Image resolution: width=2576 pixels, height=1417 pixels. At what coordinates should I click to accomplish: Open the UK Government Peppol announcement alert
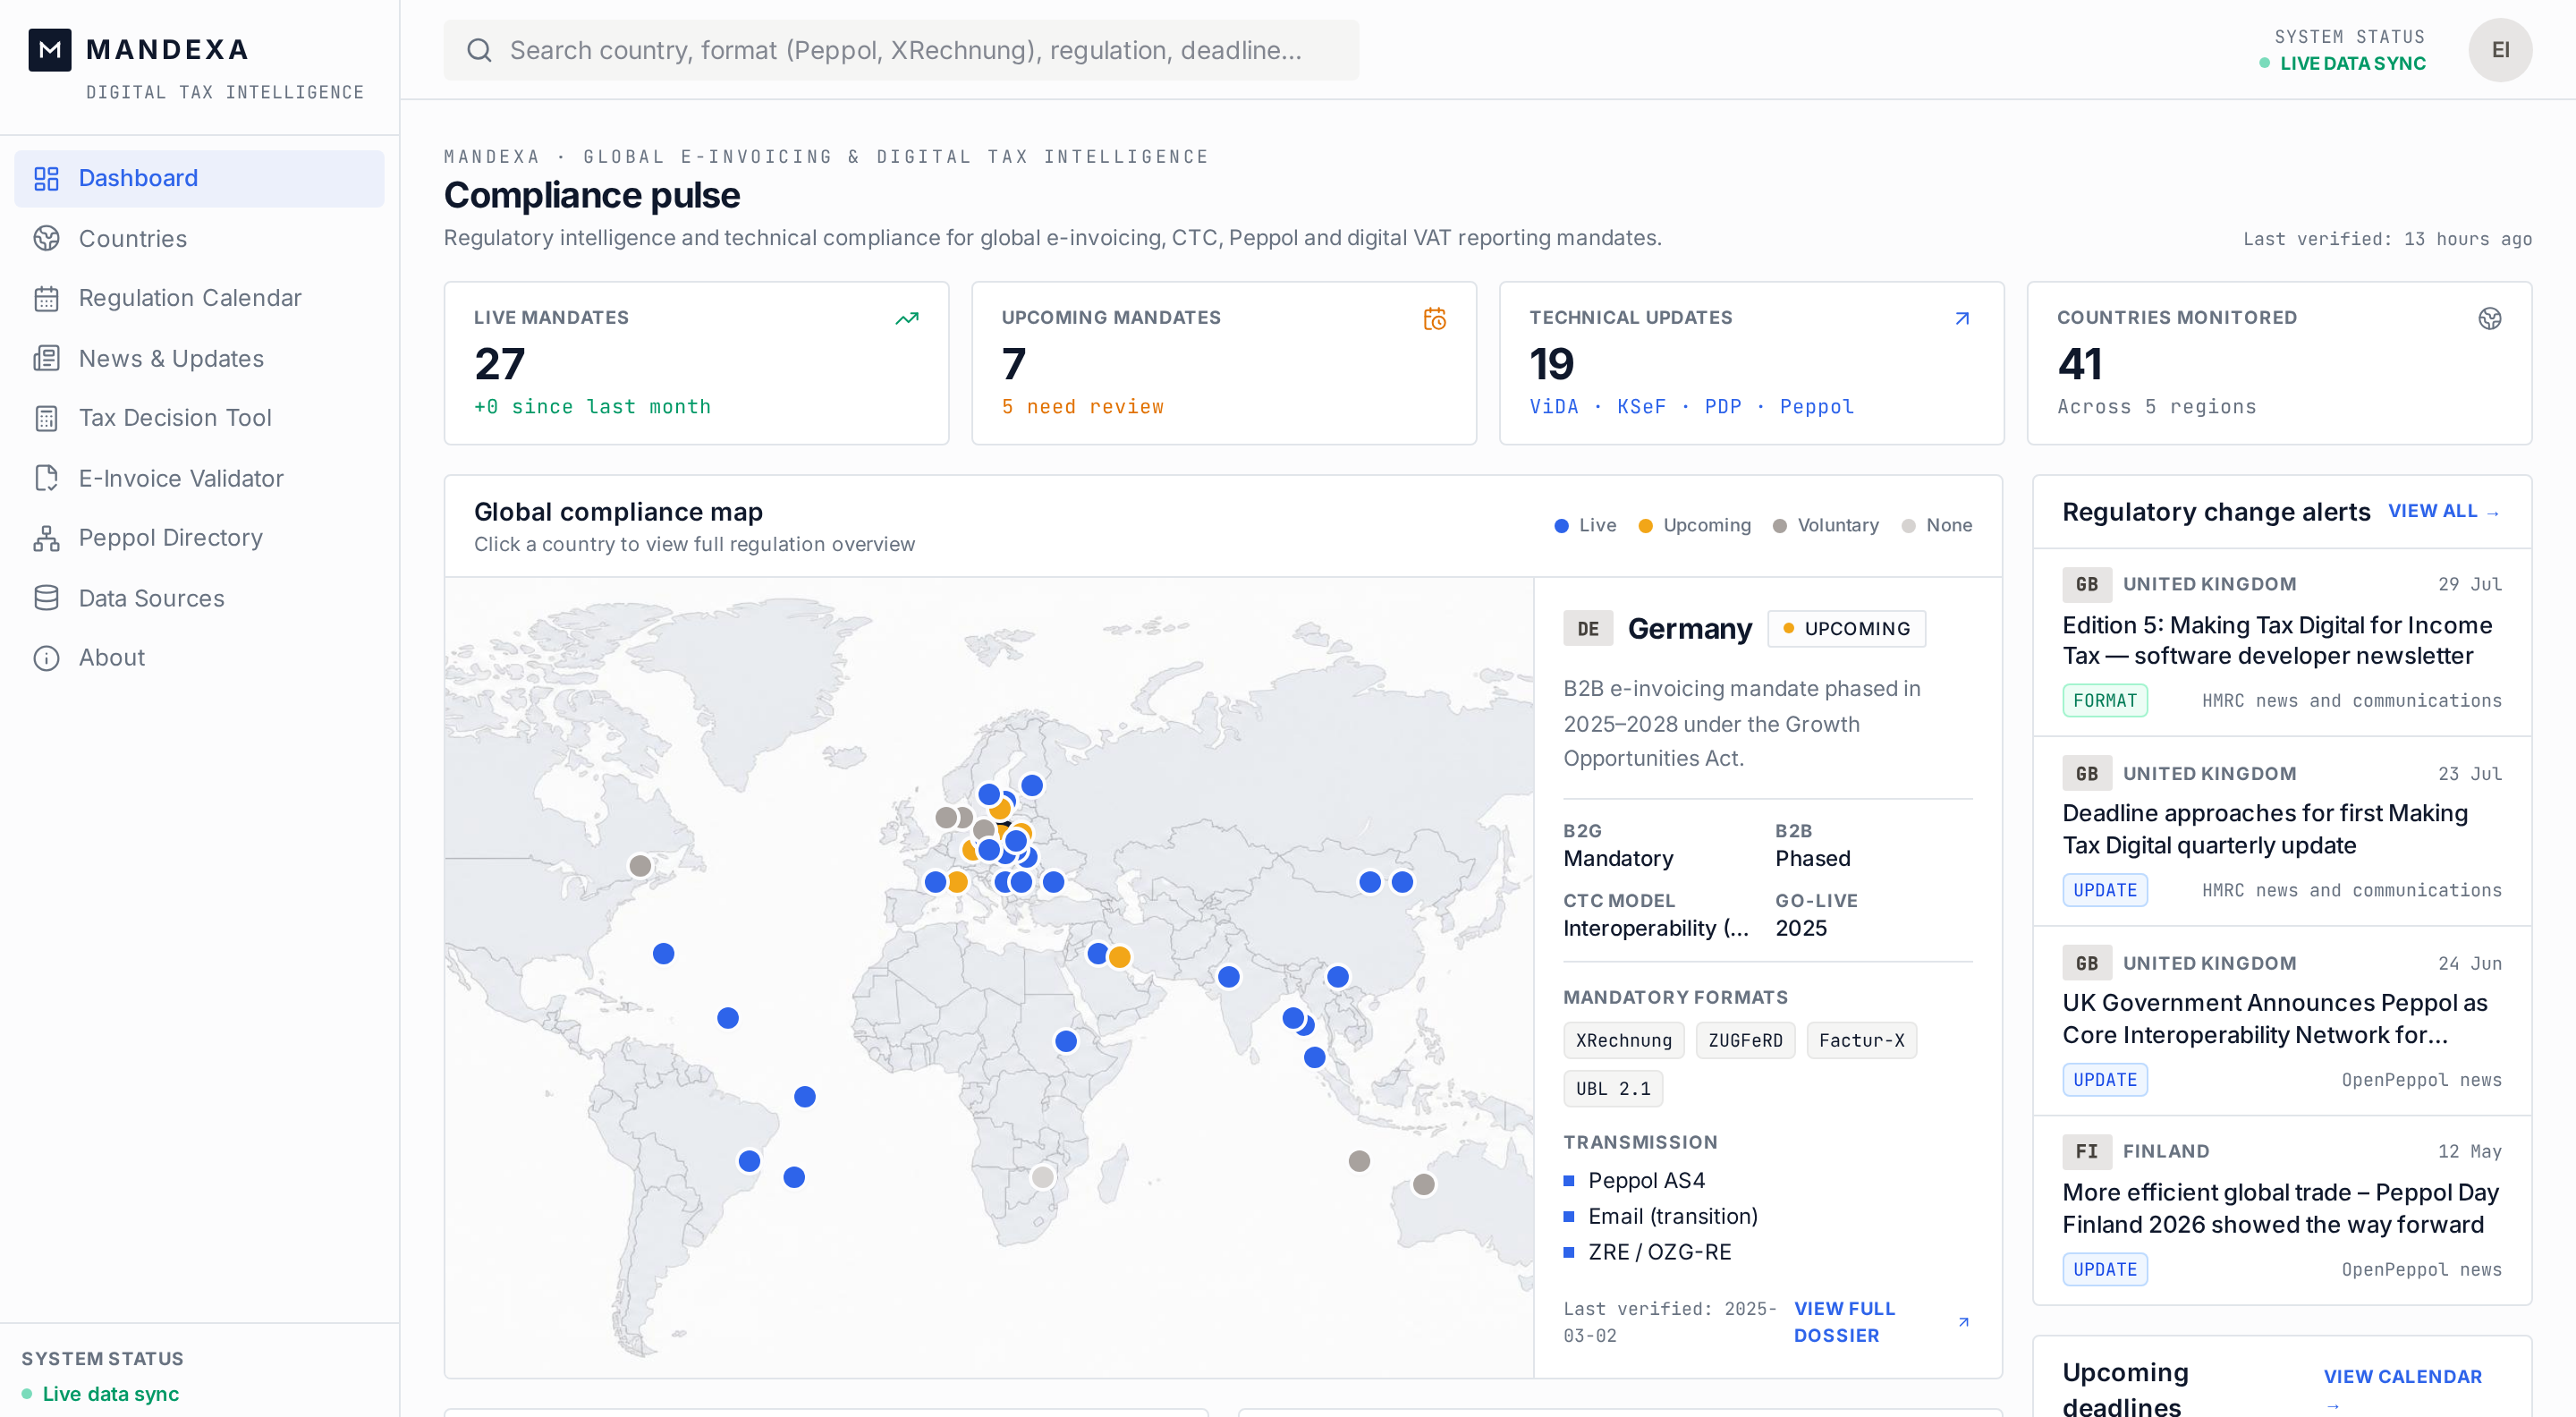2282,1020
